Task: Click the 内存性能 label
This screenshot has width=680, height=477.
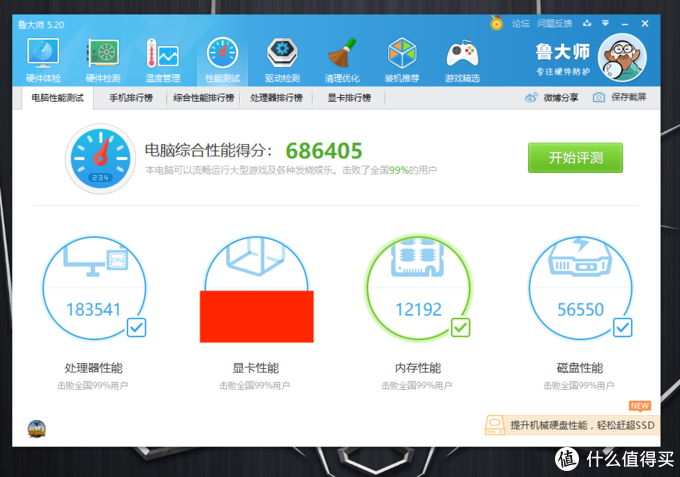Action: (x=418, y=368)
